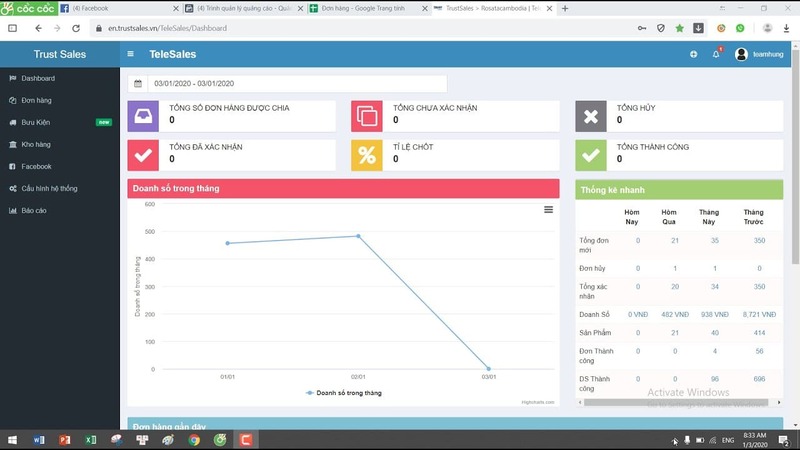Switch to Trình quản lý quảng cáo tab
Screen dimensions: 800x450
pos(244,8)
